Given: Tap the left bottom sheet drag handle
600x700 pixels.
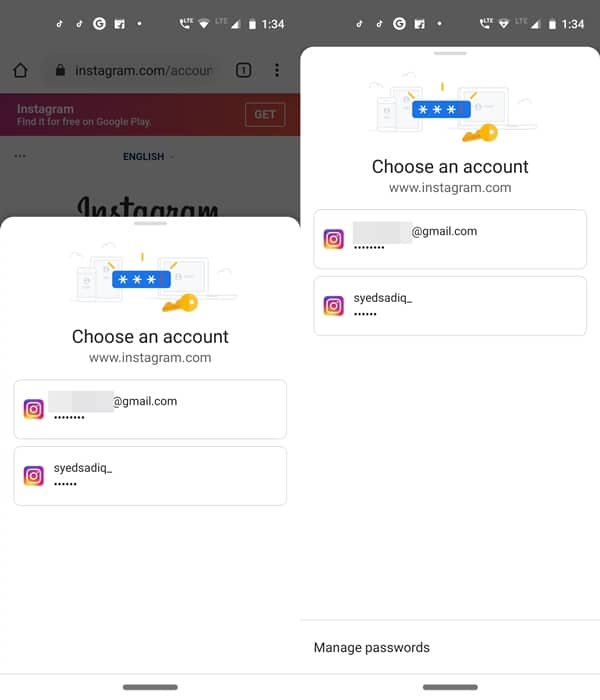Looking at the screenshot, I should 150,223.
